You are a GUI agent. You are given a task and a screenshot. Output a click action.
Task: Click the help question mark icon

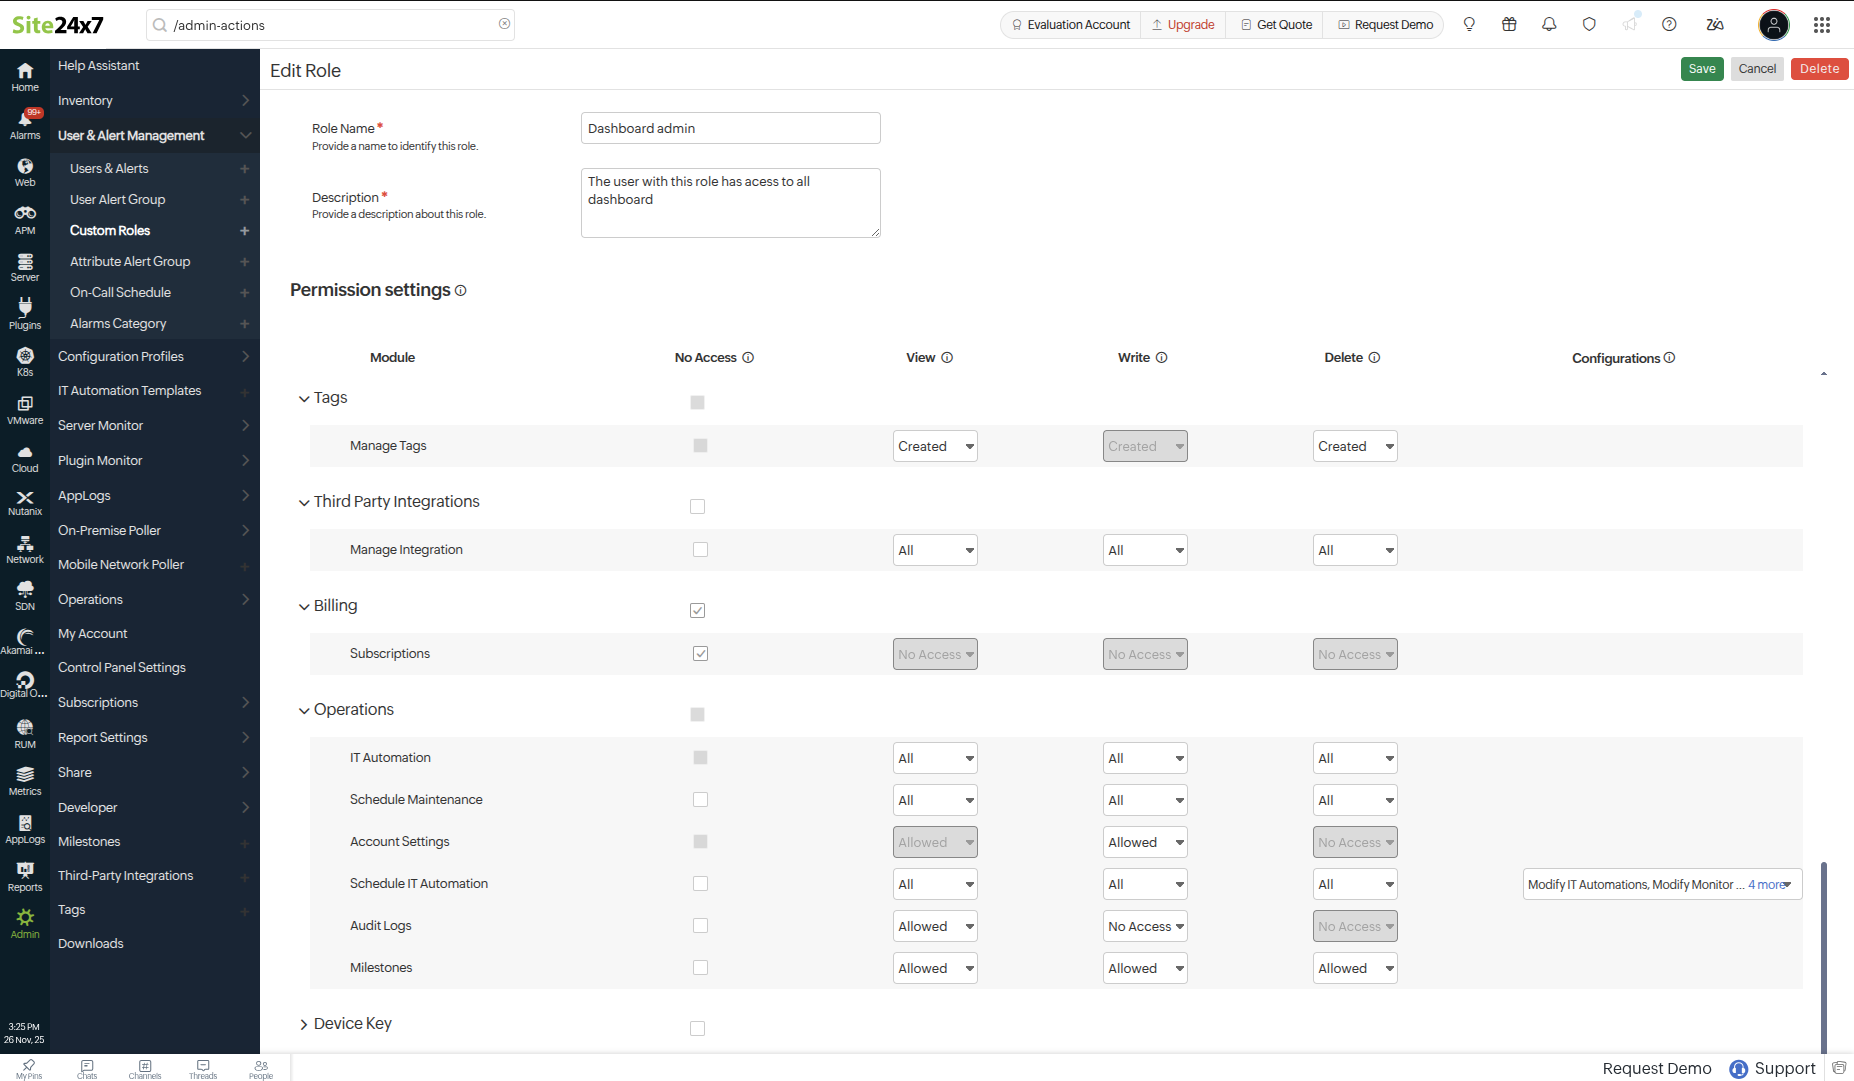coord(1669,25)
